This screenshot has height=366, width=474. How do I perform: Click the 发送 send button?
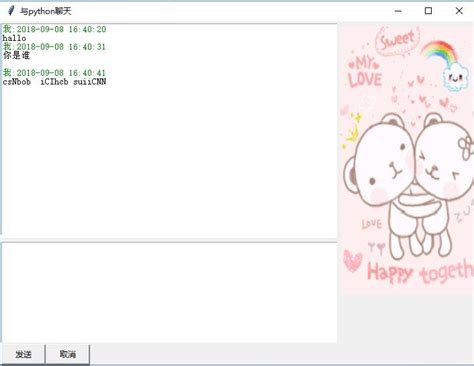pos(23,354)
